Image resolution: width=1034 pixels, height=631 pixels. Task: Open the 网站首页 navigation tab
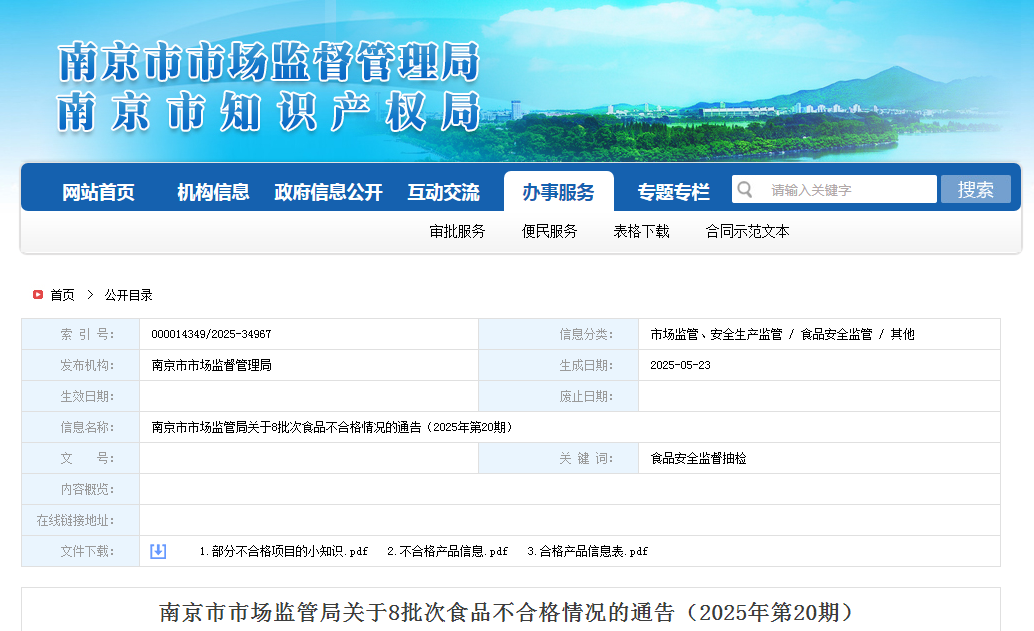click(x=98, y=192)
